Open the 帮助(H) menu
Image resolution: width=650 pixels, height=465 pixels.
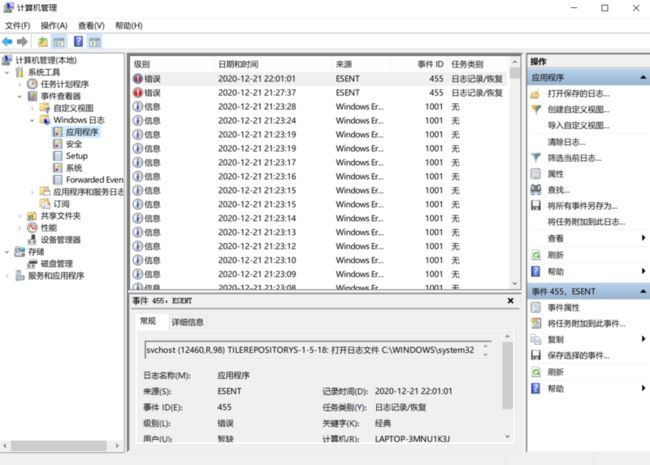(129, 26)
